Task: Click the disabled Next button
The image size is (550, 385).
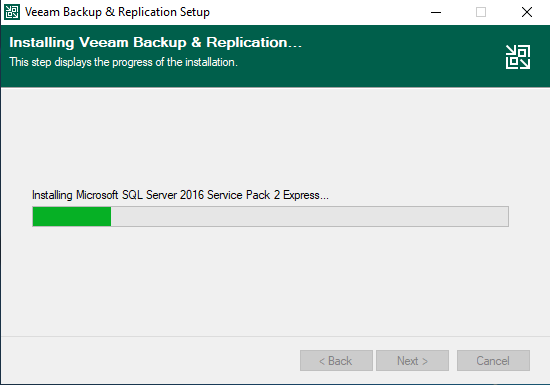Action: coord(412,360)
